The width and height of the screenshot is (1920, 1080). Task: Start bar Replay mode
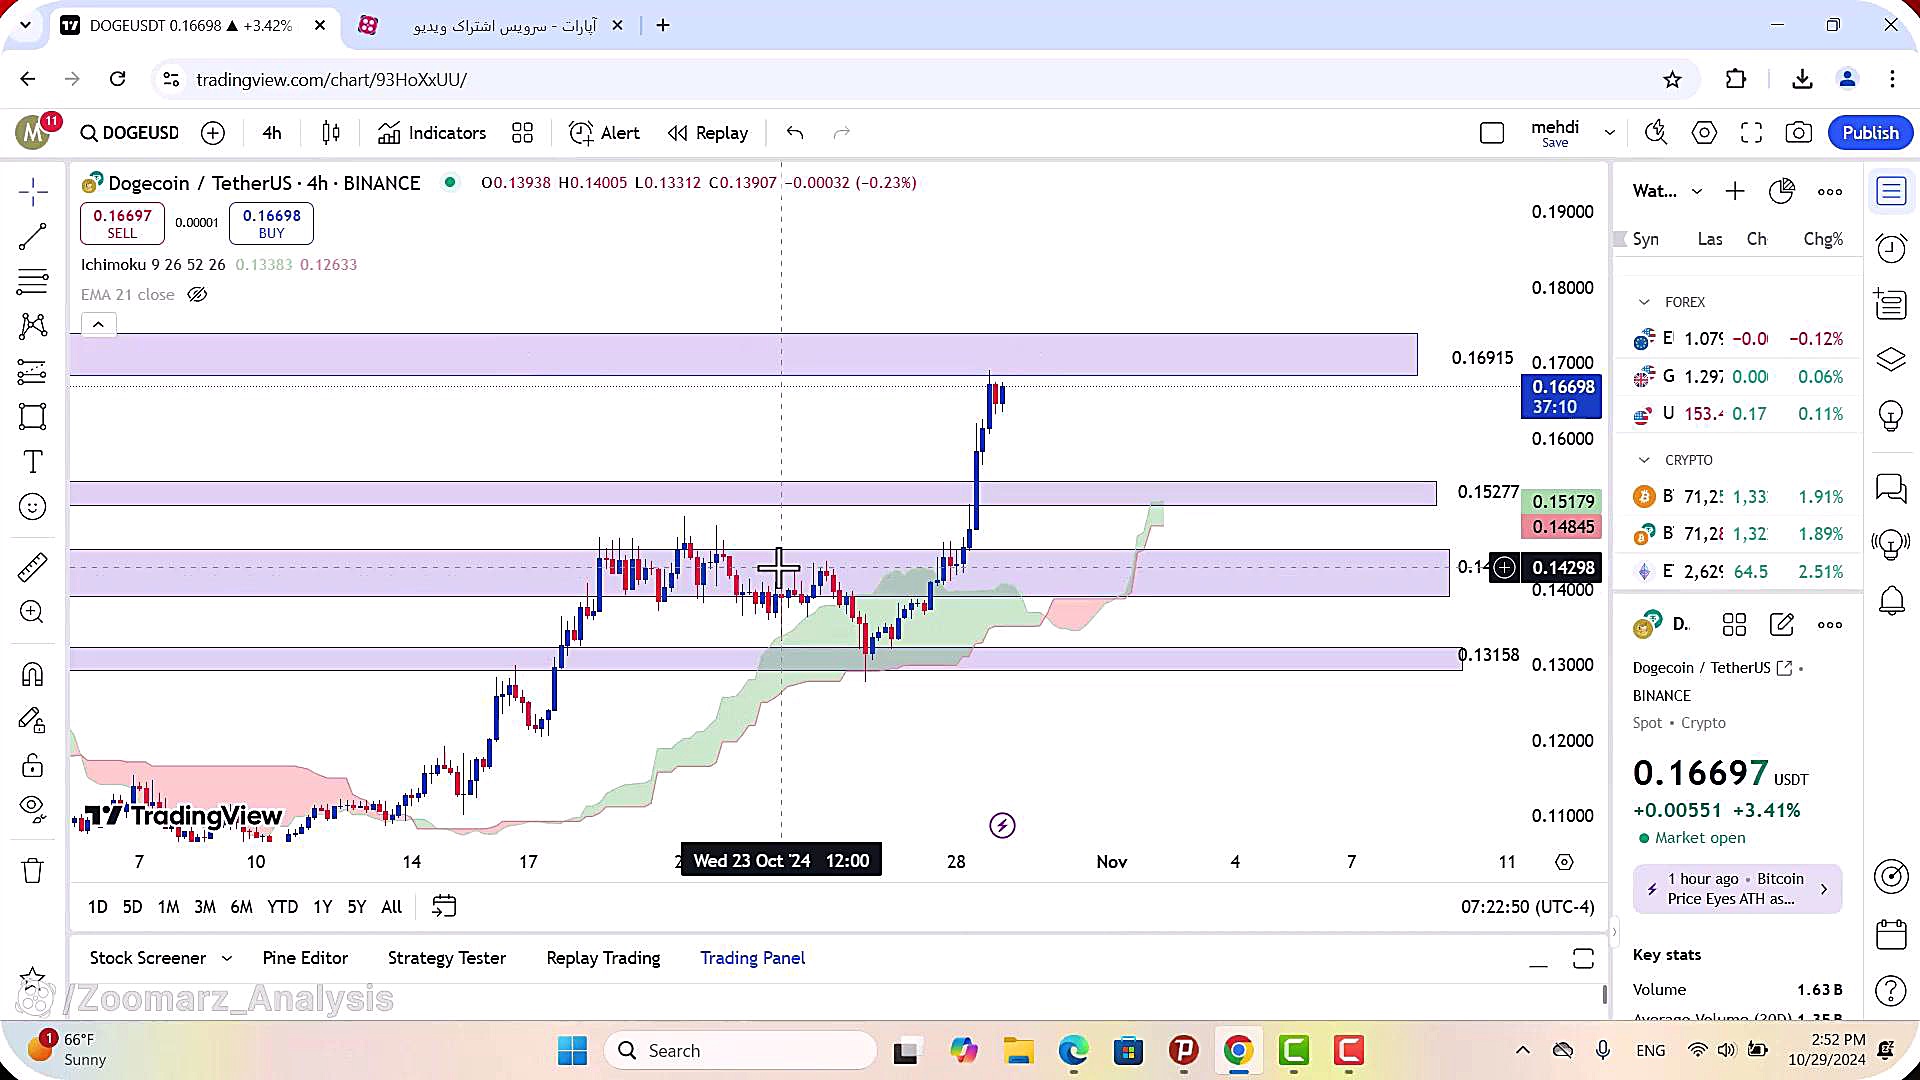[x=708, y=133]
